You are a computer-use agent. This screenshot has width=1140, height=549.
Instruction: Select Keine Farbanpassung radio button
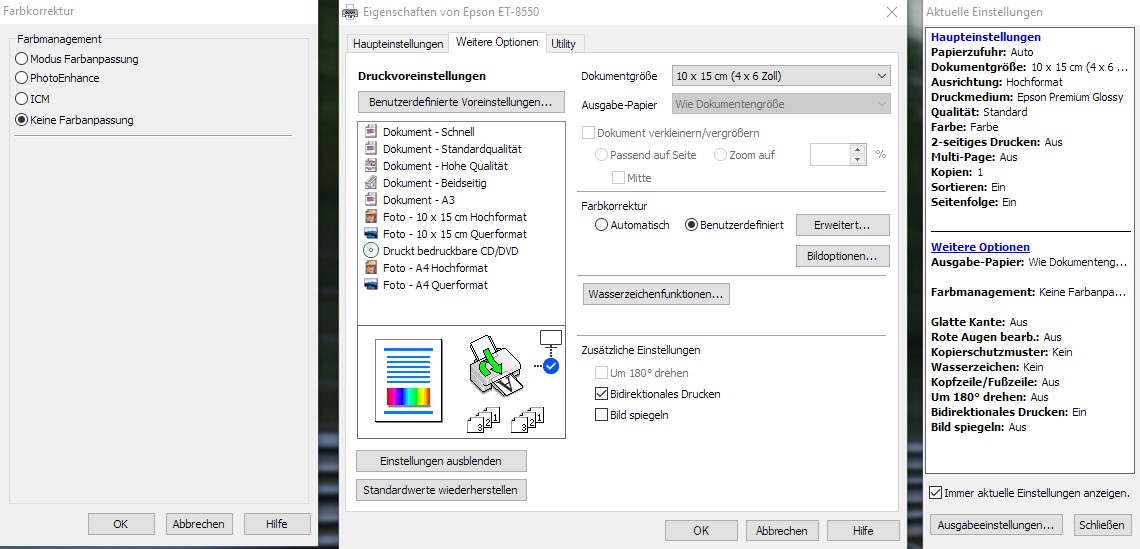tap(22, 120)
